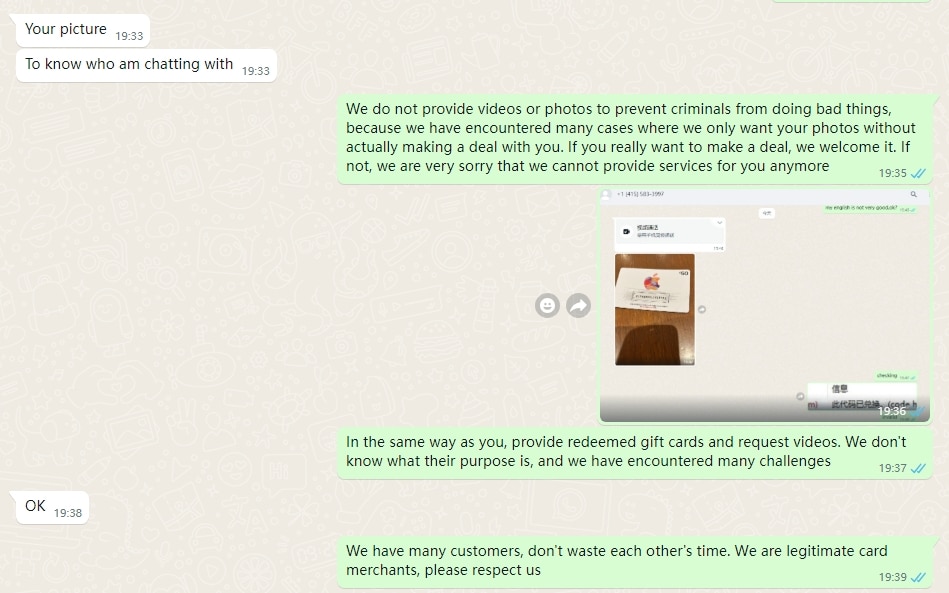949x593 pixels.
Task: Click double check mark on 19:37 message
Action: (918, 468)
